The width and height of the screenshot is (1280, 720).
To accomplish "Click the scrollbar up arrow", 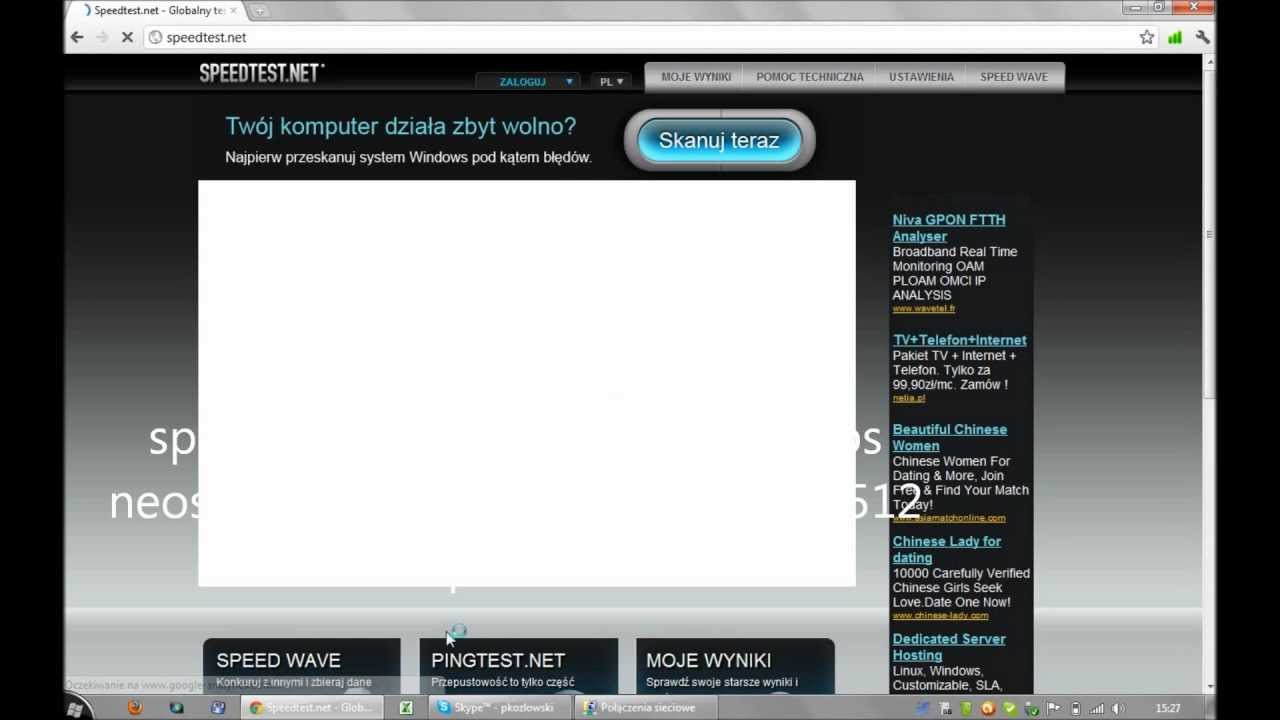I will [x=1210, y=62].
